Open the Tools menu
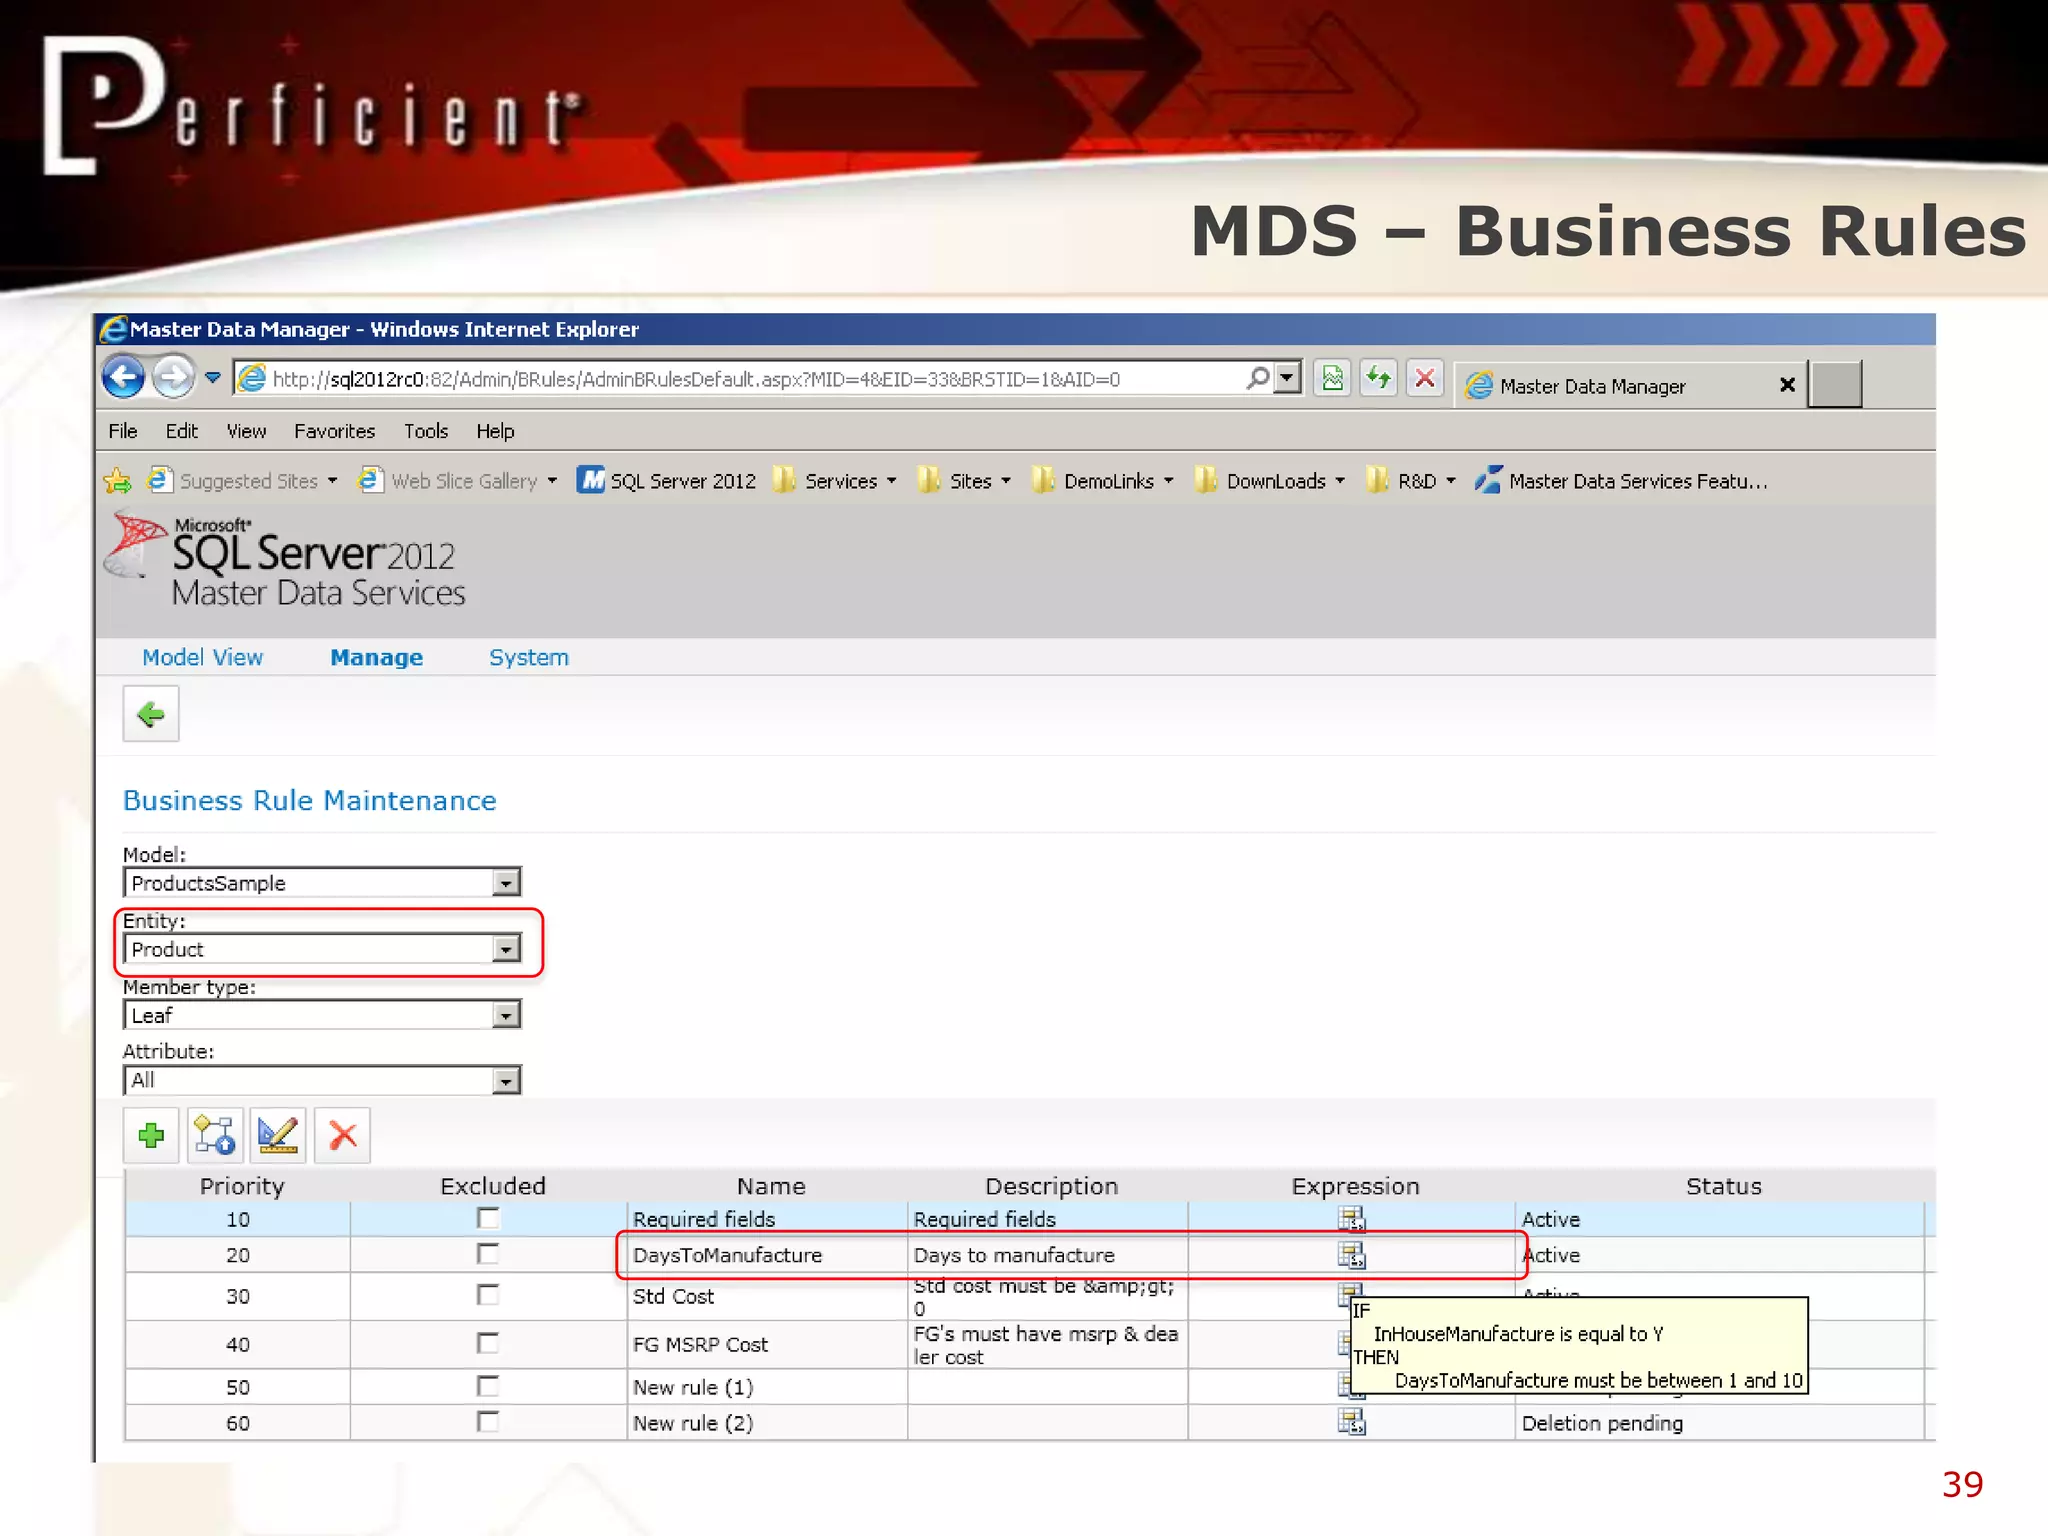This screenshot has width=2048, height=1536. coord(426,431)
